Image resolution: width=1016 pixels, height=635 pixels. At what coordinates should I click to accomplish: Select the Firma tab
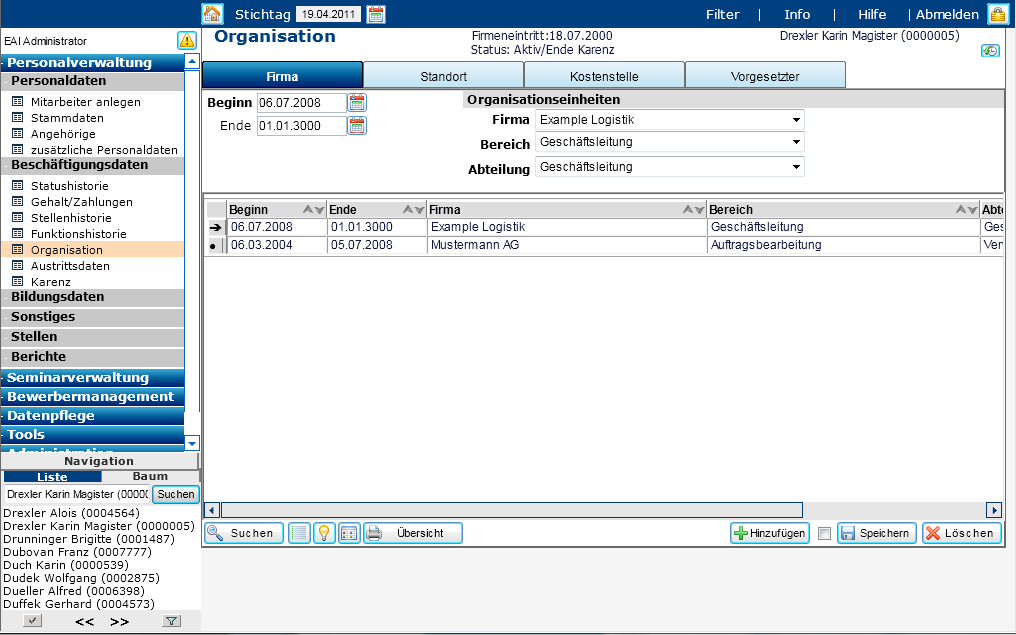tap(283, 76)
